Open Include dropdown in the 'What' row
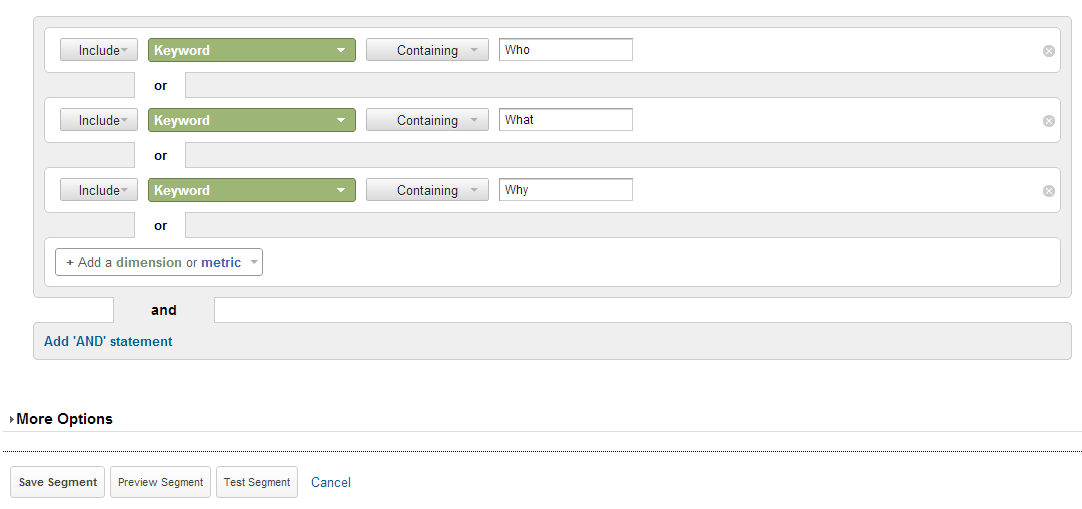Image resolution: width=1082 pixels, height=509 pixels. 99,120
